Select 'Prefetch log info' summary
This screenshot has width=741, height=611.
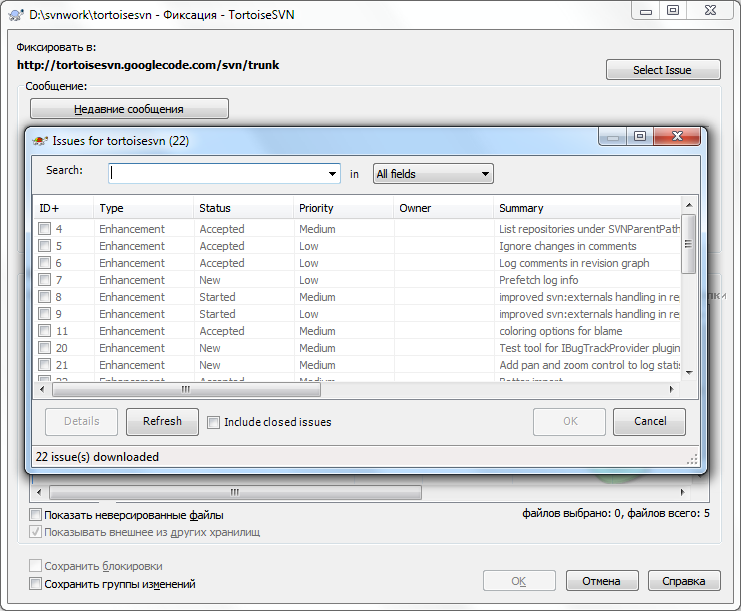(538, 280)
